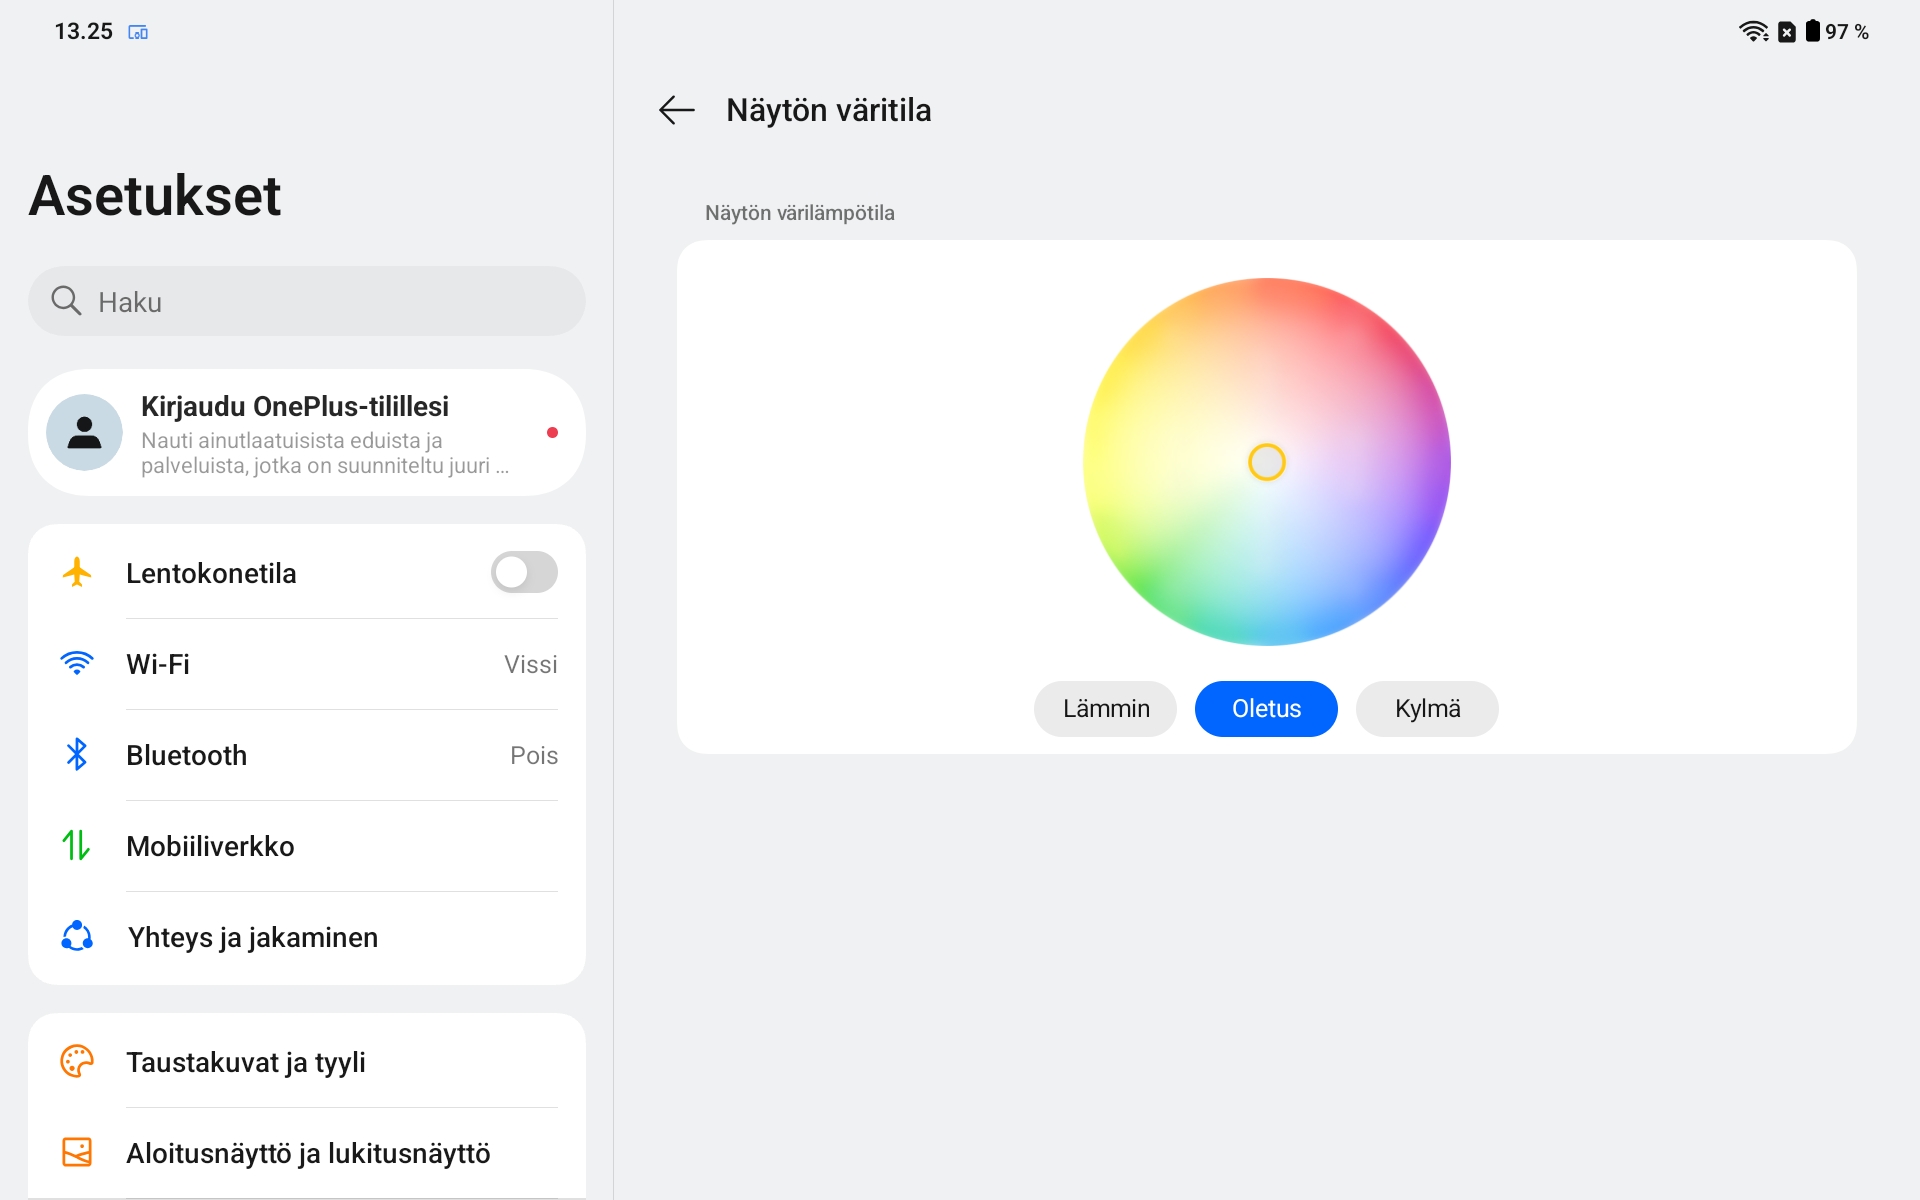Click the 97 % battery percentage
Image resolution: width=1920 pixels, height=1200 pixels.
pos(1847,32)
